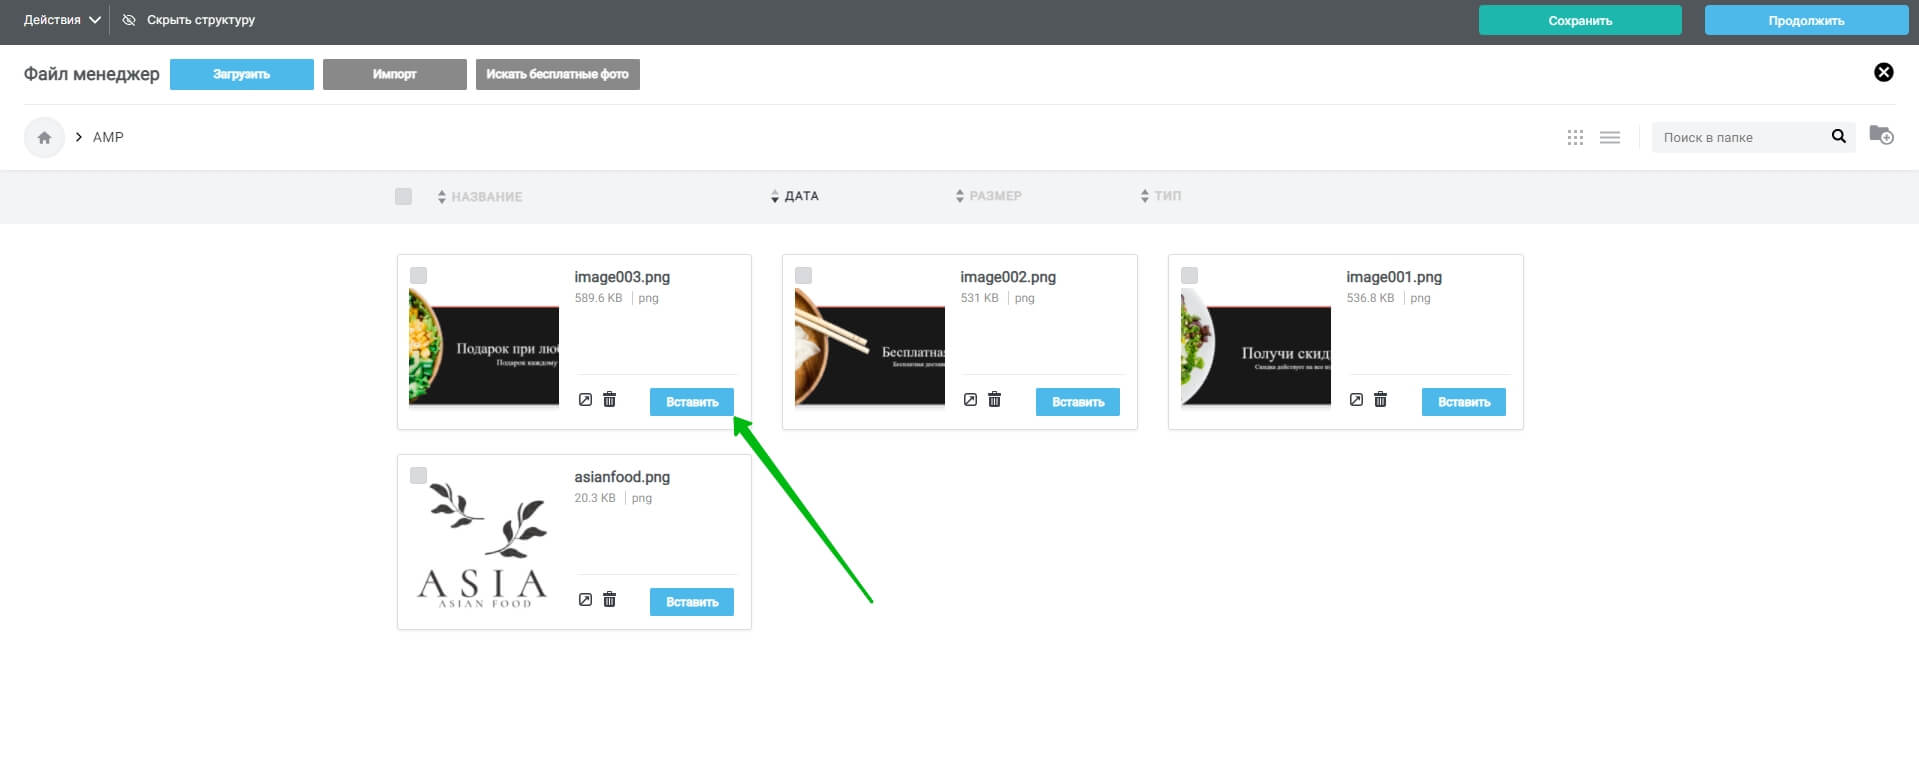This screenshot has width=1919, height=782.
Task: Create new folder icon
Action: [1882, 135]
